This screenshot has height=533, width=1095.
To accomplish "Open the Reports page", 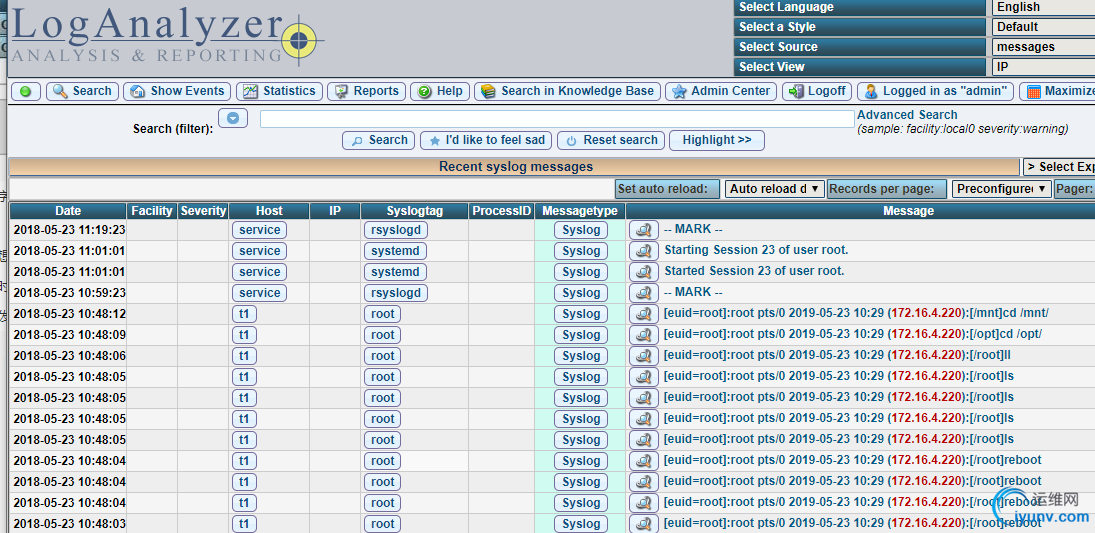I will 366,92.
